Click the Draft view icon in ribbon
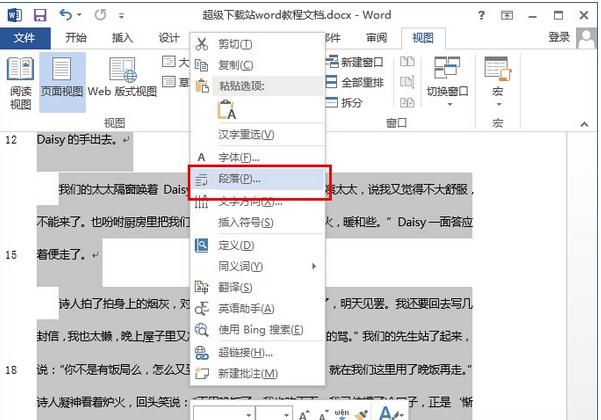The height and width of the screenshot is (420, 601). coord(169,82)
